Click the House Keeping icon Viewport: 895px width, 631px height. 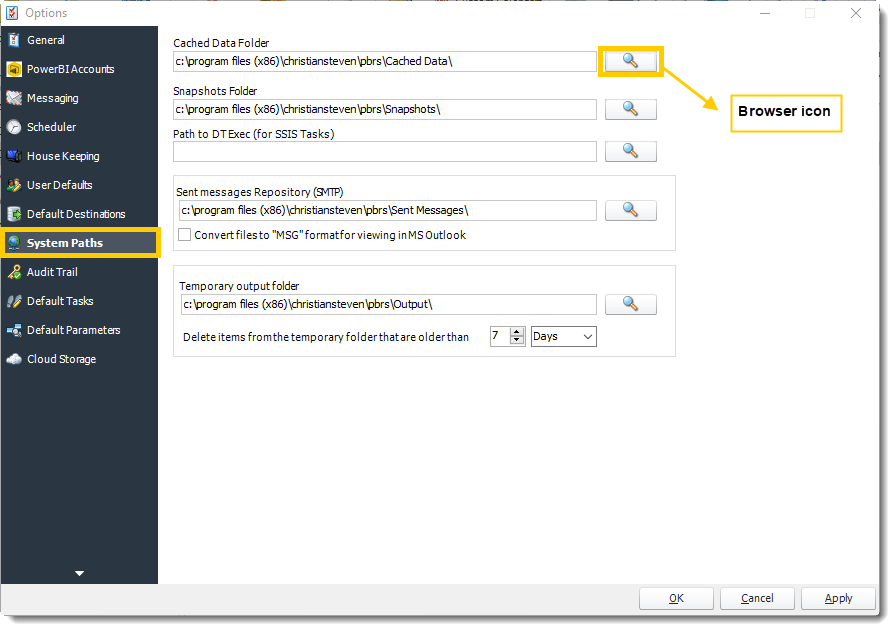[14, 156]
